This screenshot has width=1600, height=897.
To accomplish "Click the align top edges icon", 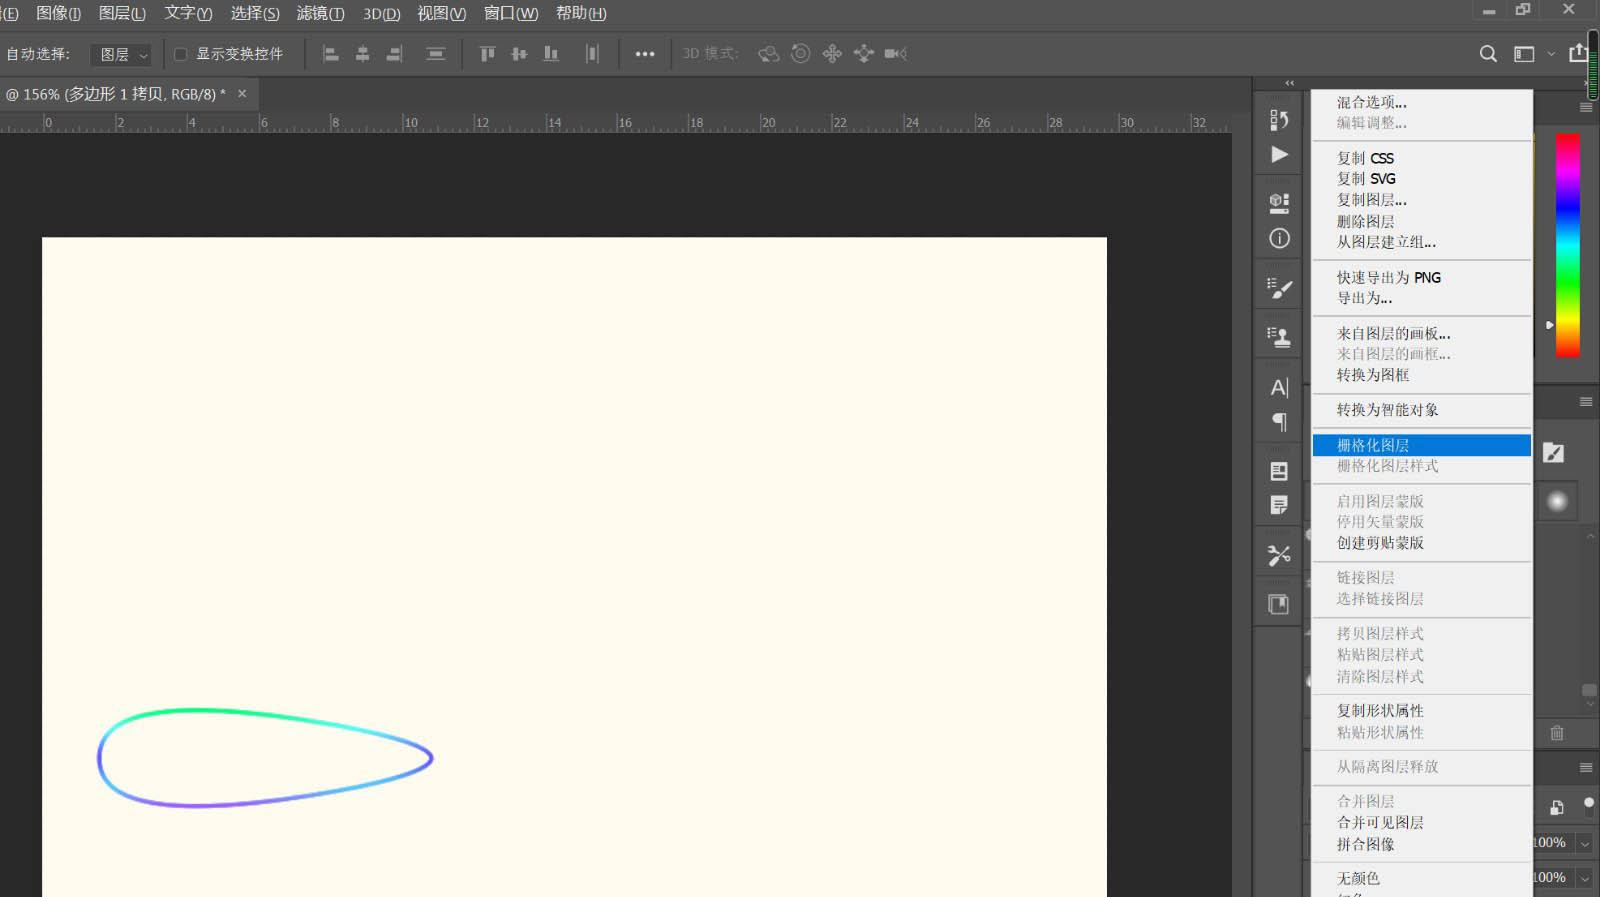I will click(487, 54).
